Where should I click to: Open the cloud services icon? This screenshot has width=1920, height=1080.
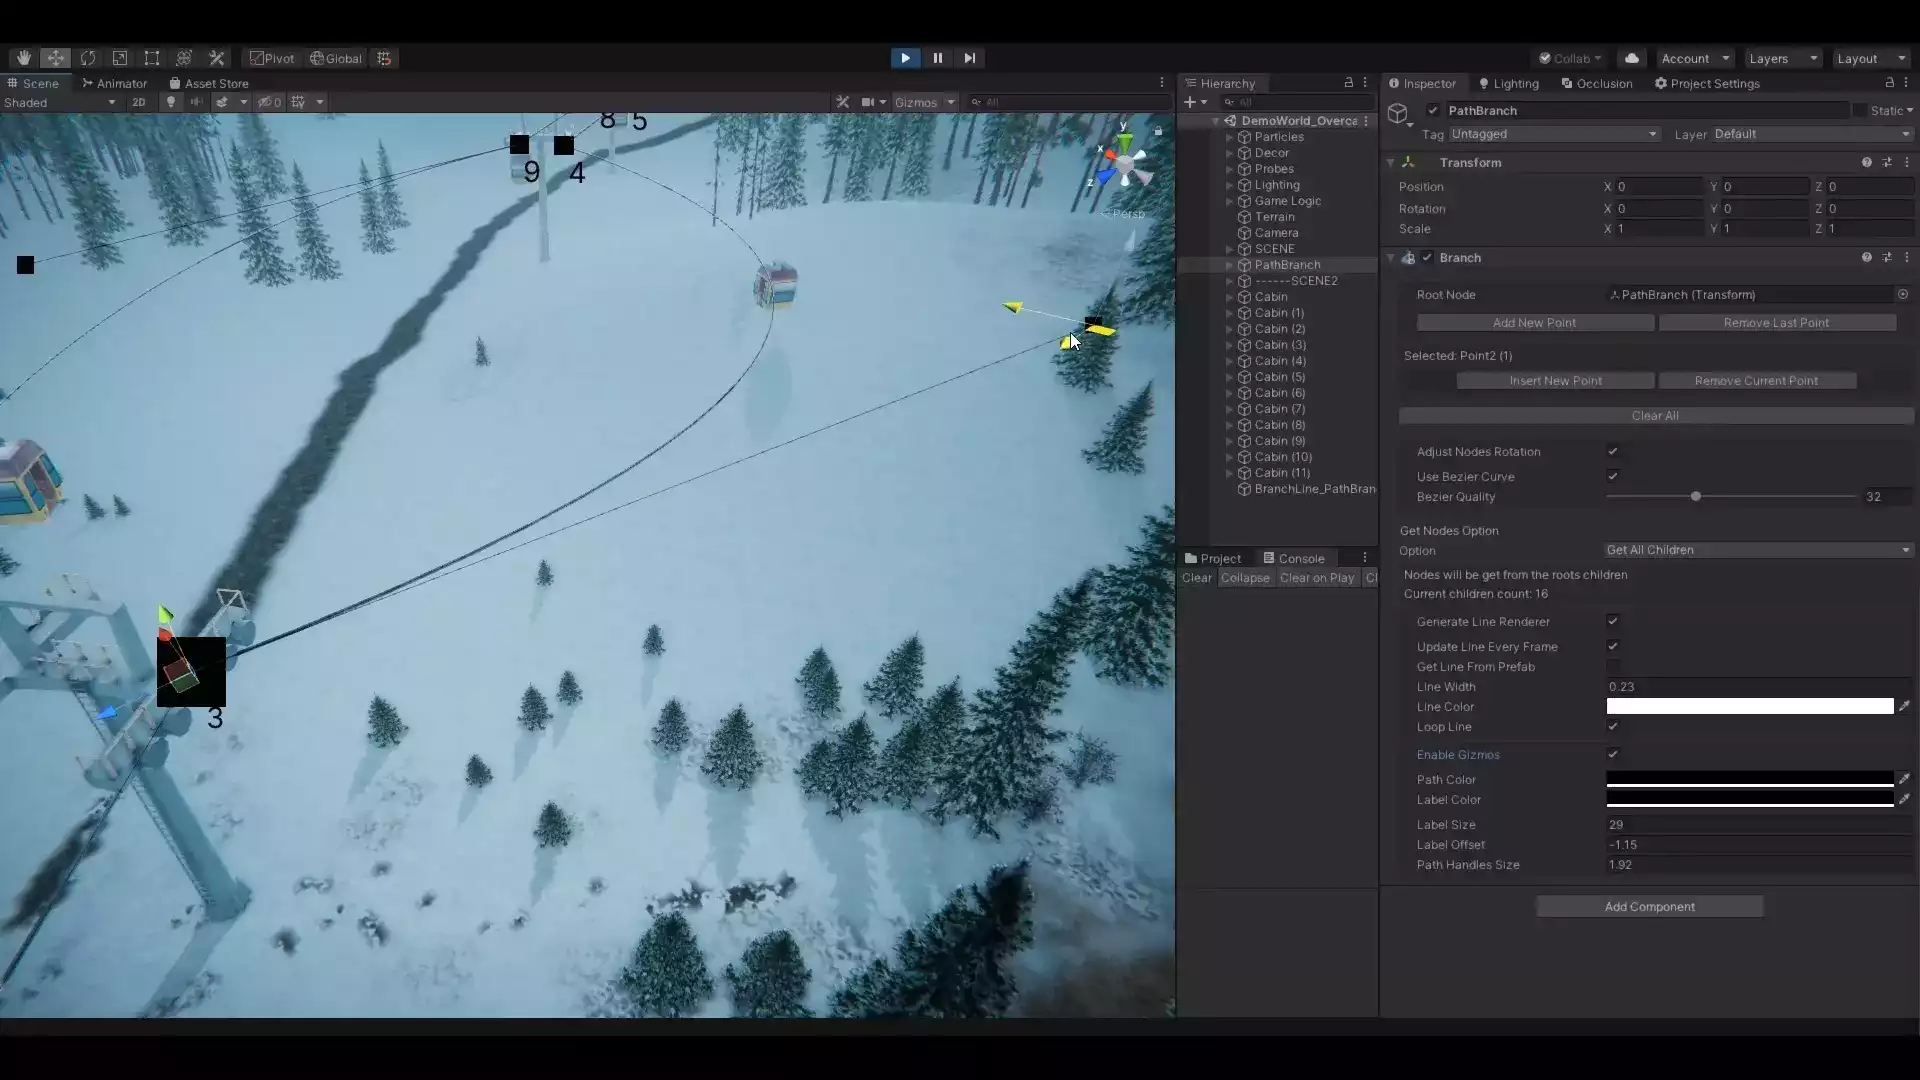pyautogui.click(x=1631, y=58)
